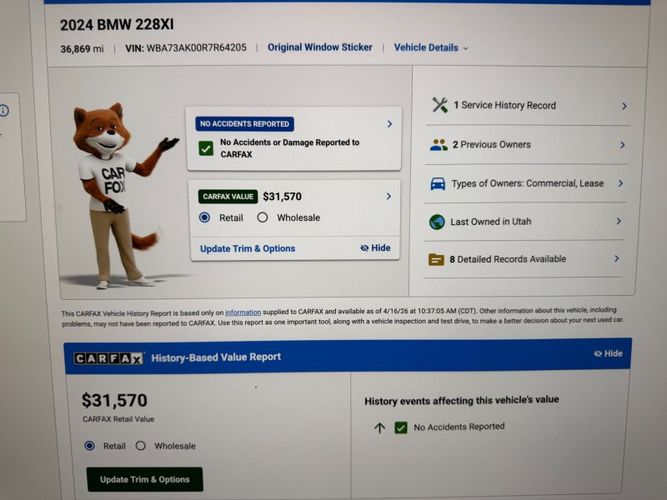Select the Retail radio in CARFAX Value card

pyautogui.click(x=205, y=217)
